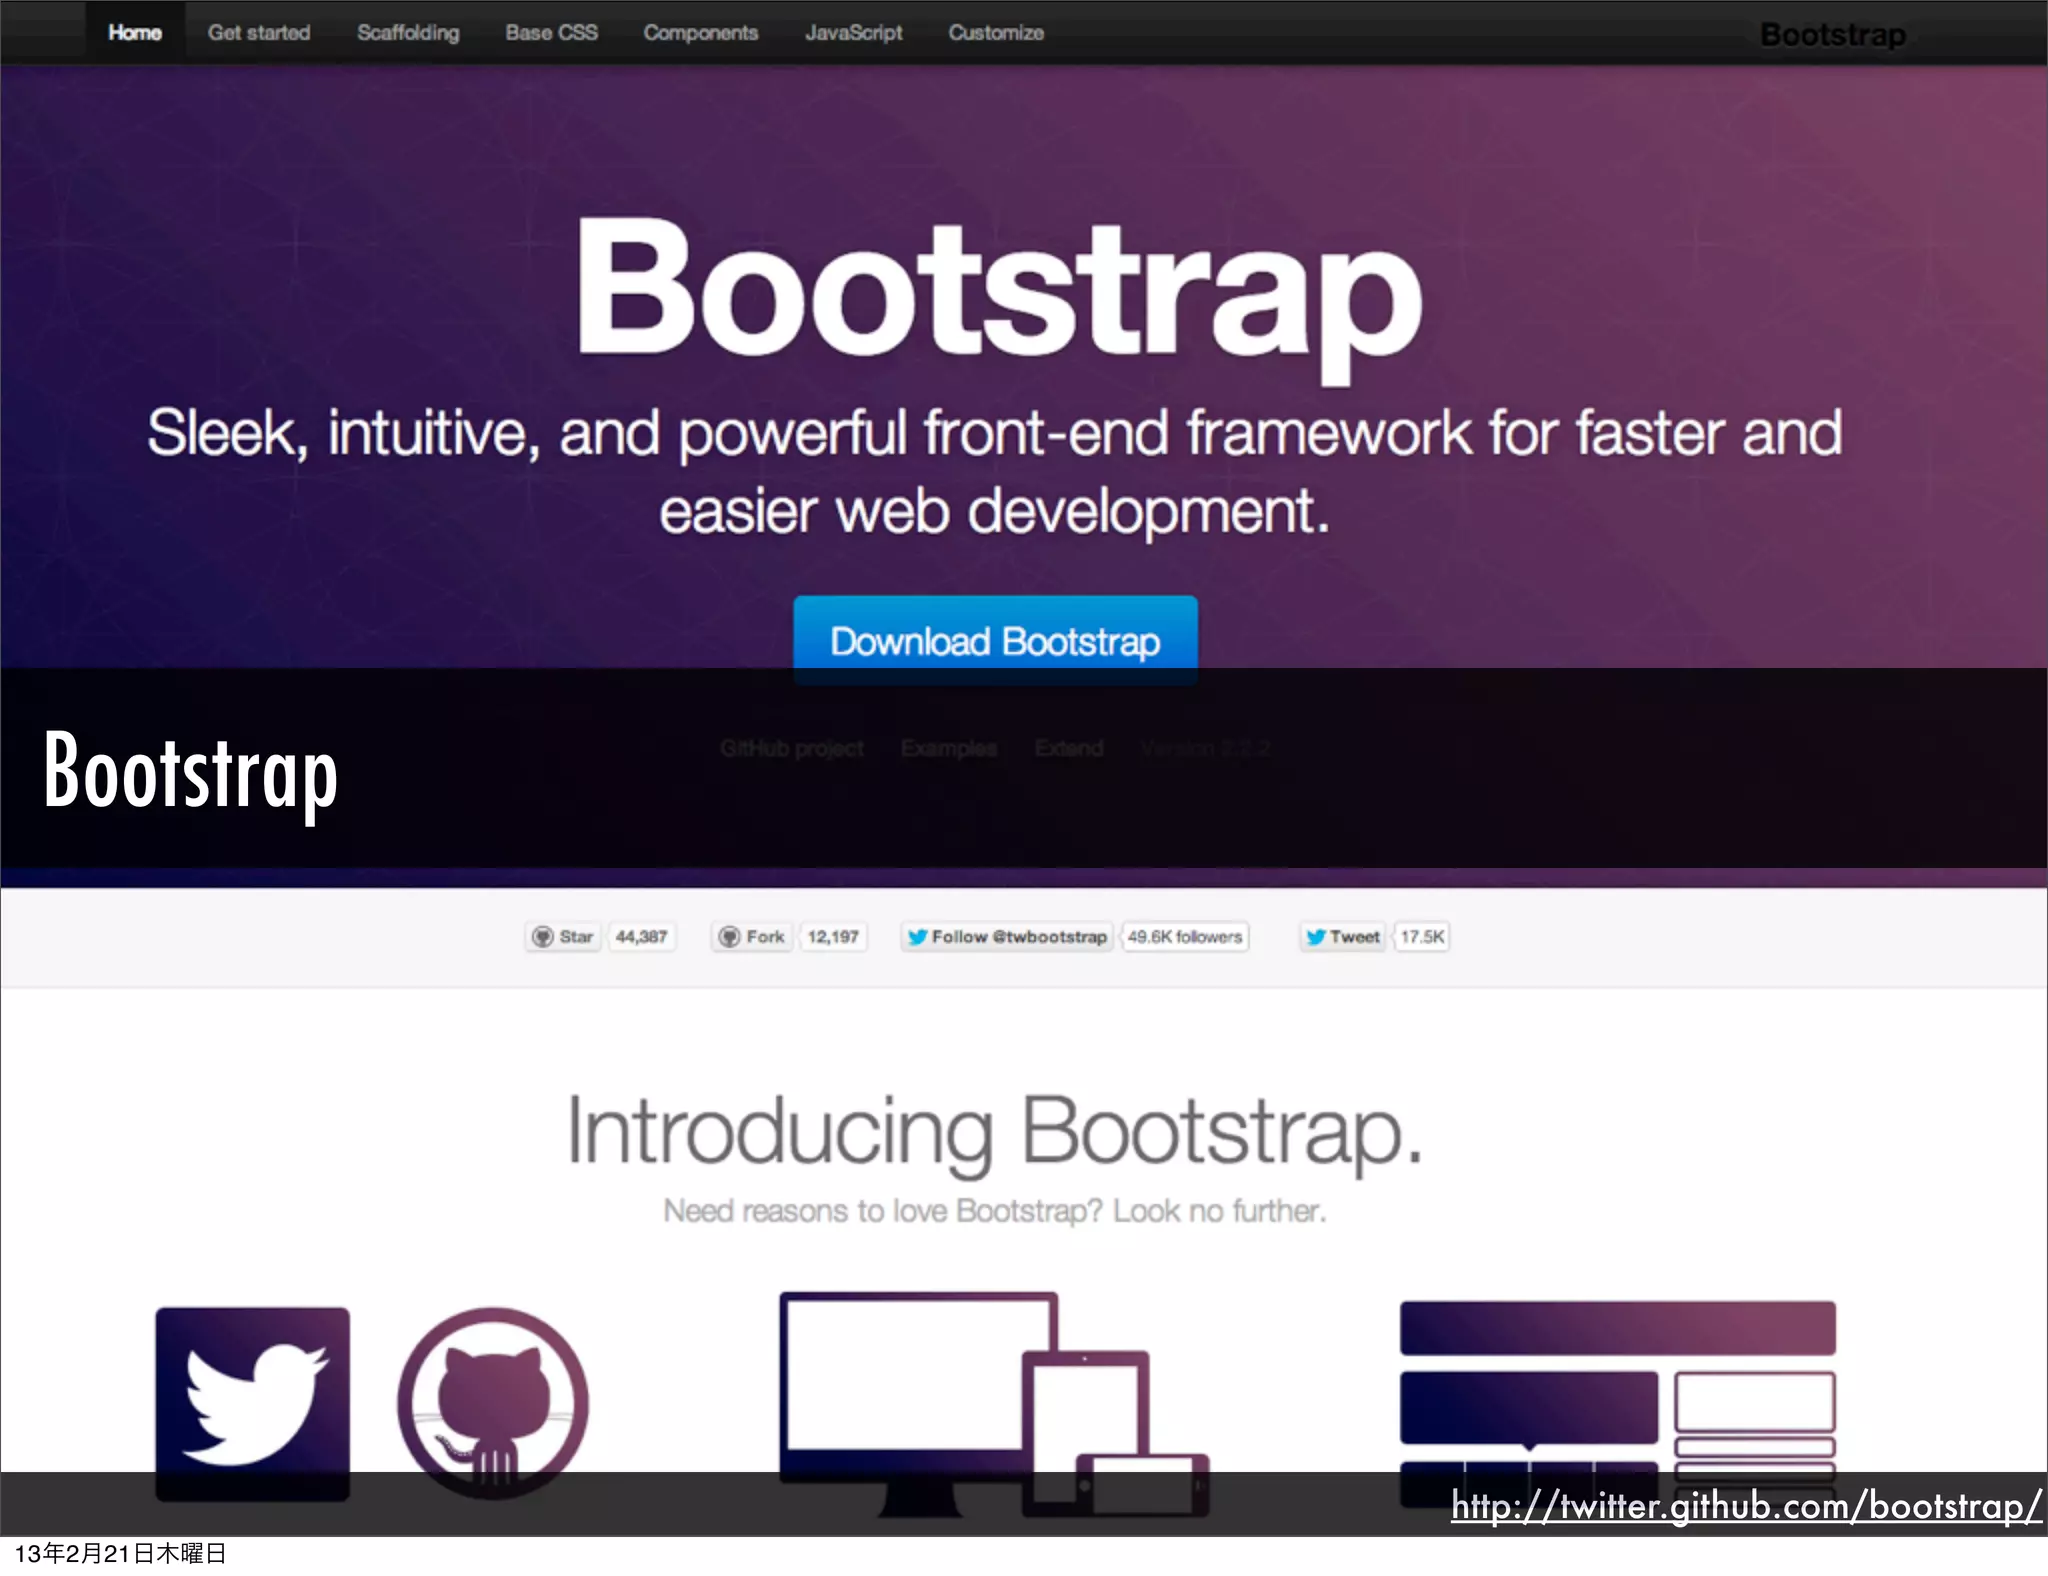Click the GitHub Fork button

coord(752,937)
